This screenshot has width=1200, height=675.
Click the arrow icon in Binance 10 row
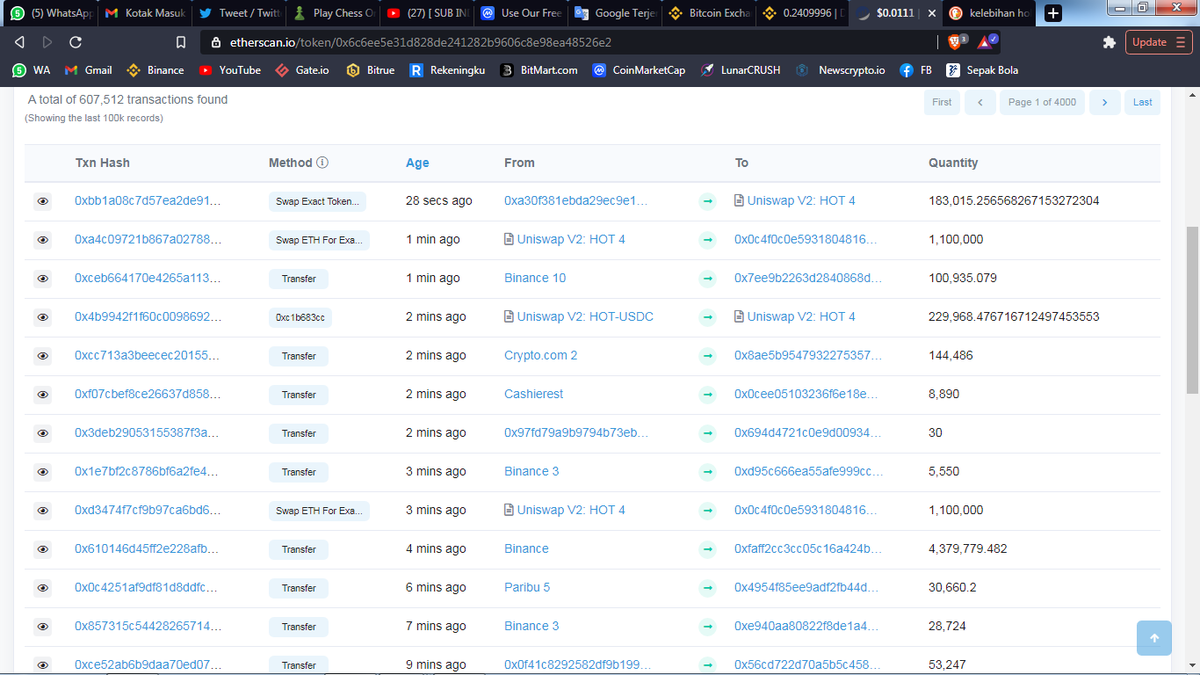coord(707,279)
